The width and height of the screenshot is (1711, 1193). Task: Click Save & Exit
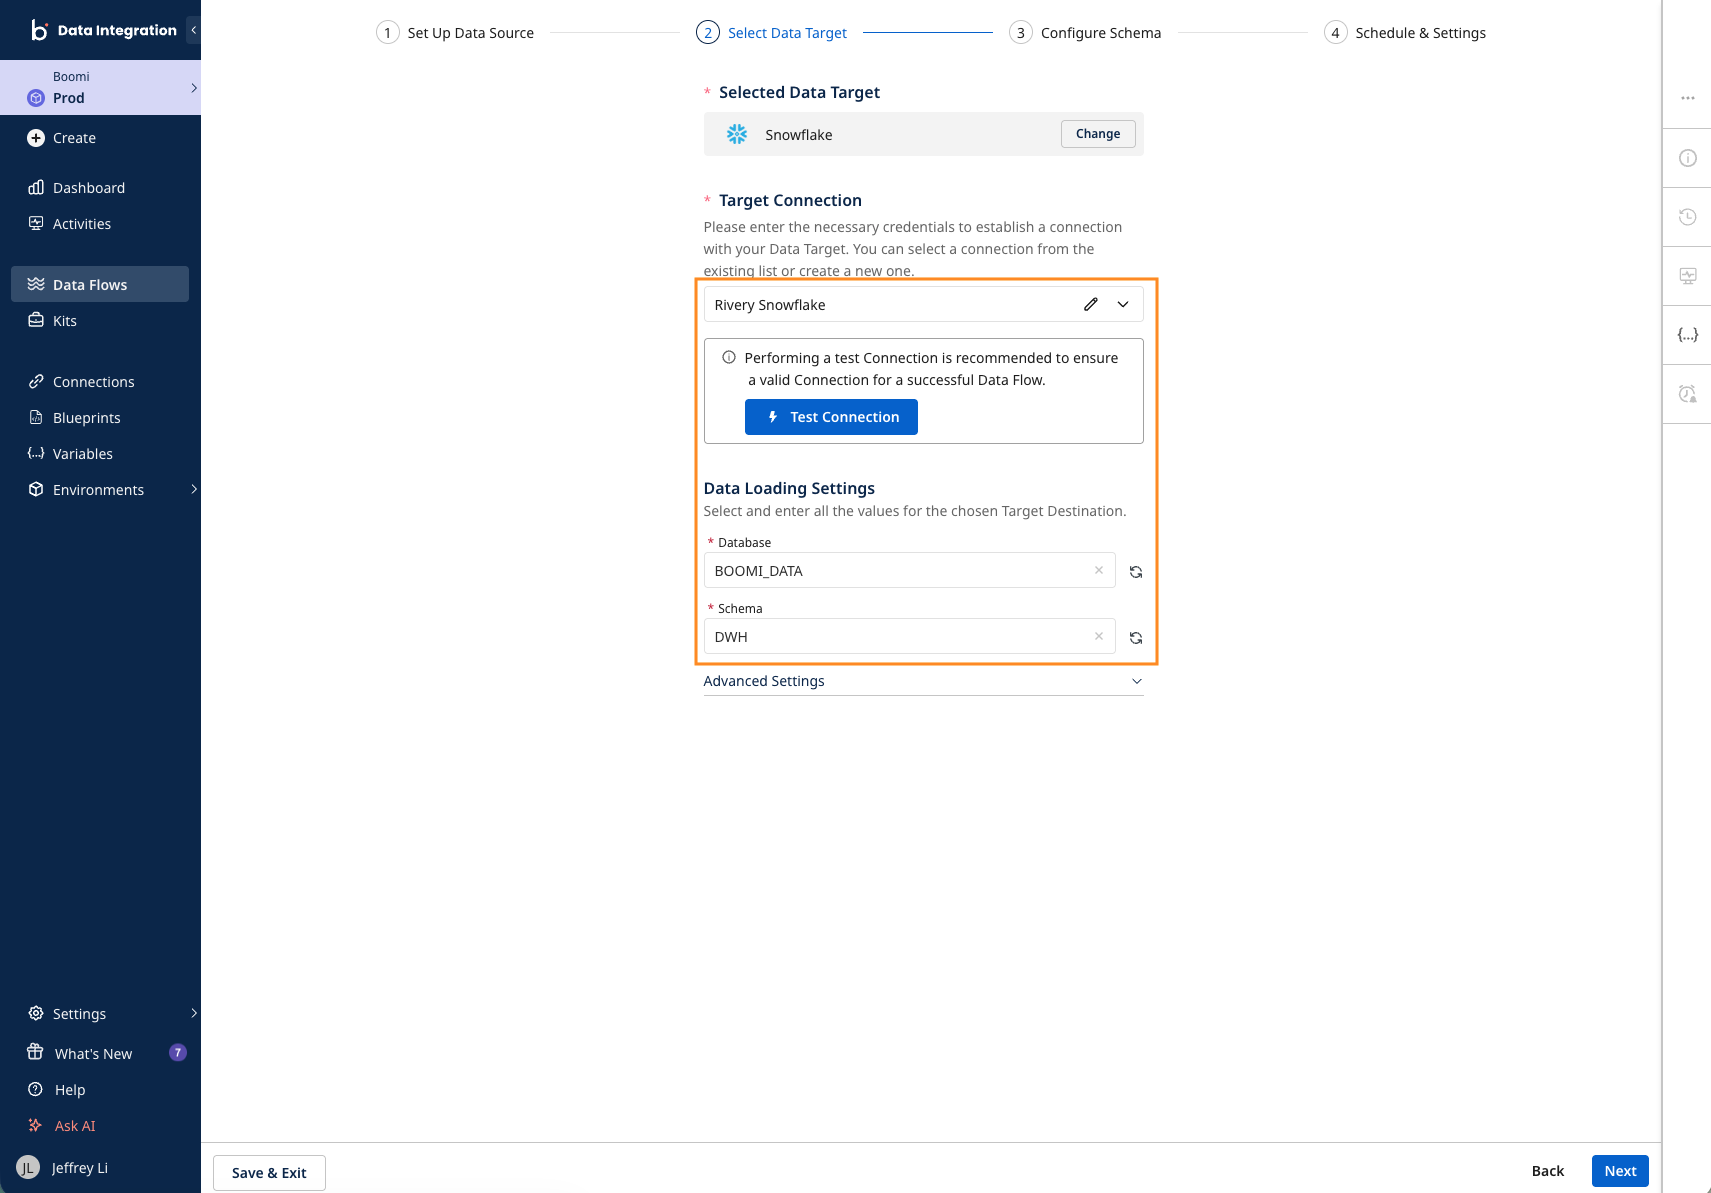[x=269, y=1173]
